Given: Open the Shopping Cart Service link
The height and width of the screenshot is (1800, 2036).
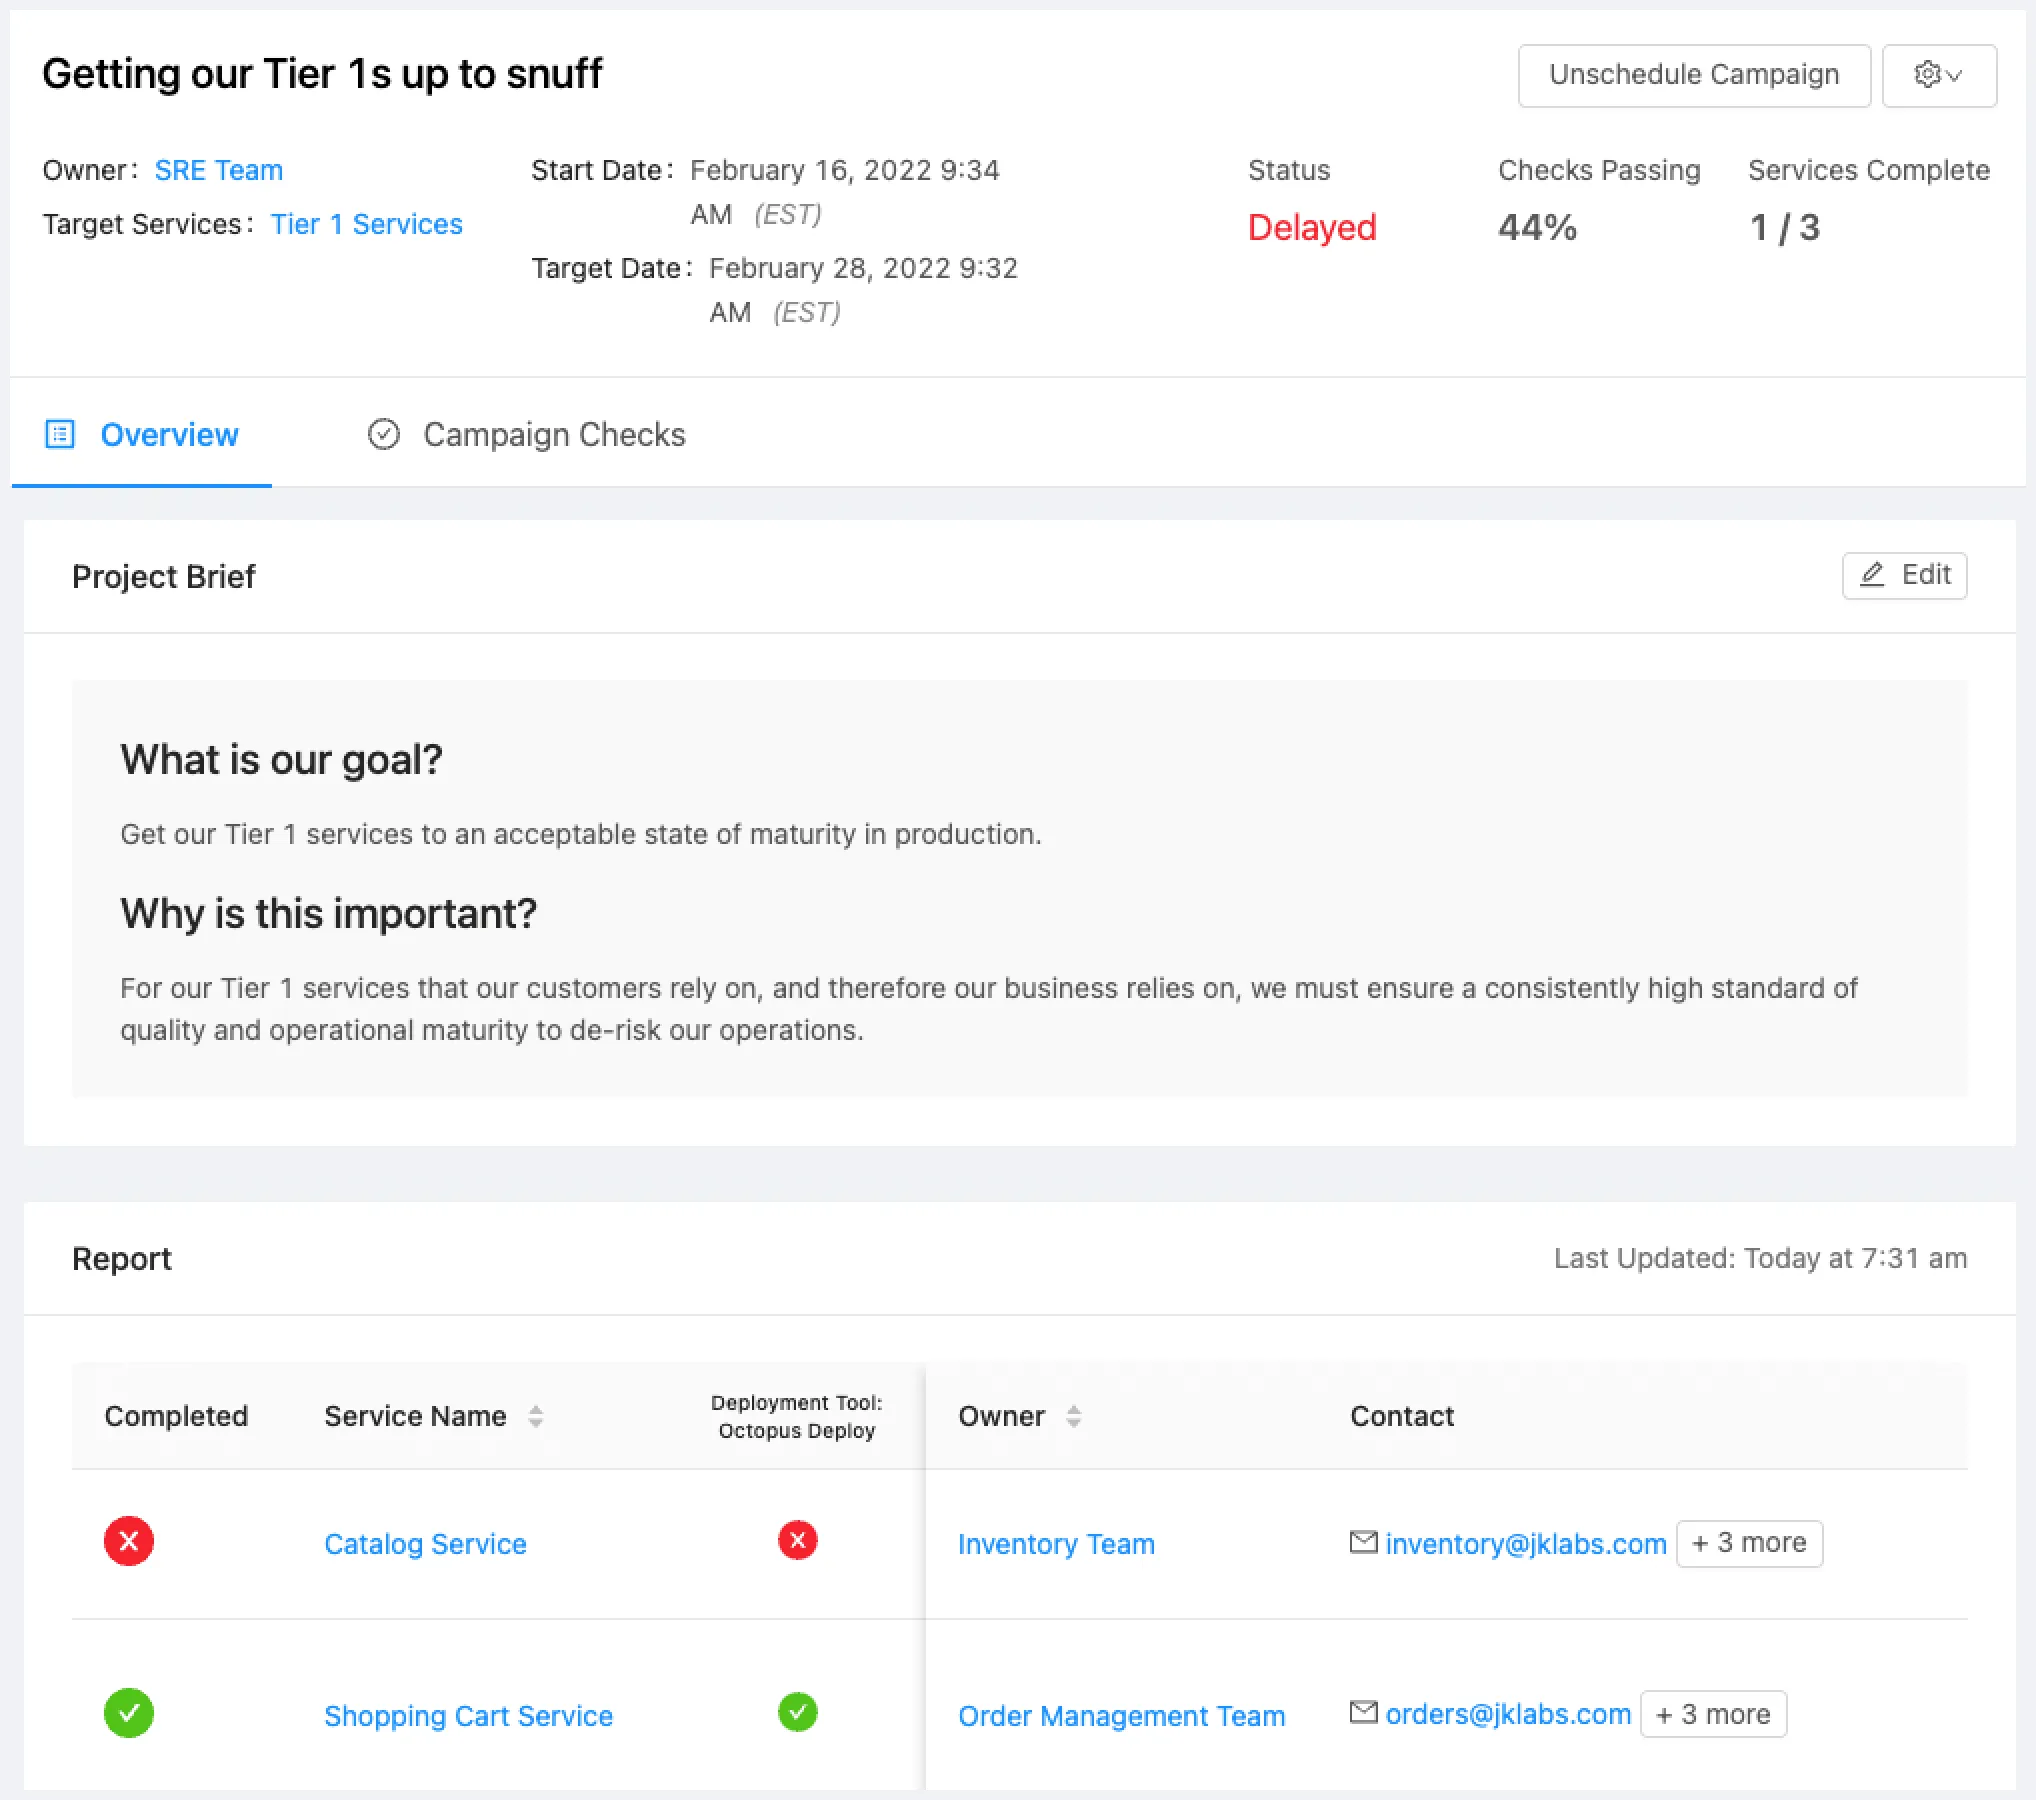Looking at the screenshot, I should (468, 1716).
